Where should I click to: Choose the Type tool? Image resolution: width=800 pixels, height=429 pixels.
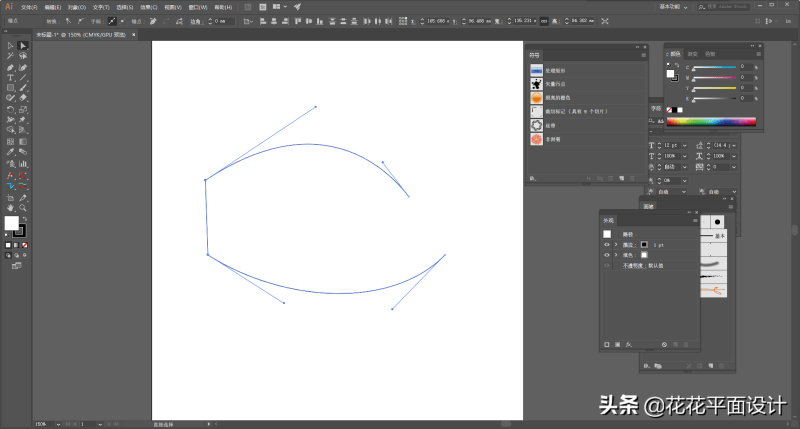pyautogui.click(x=10, y=77)
